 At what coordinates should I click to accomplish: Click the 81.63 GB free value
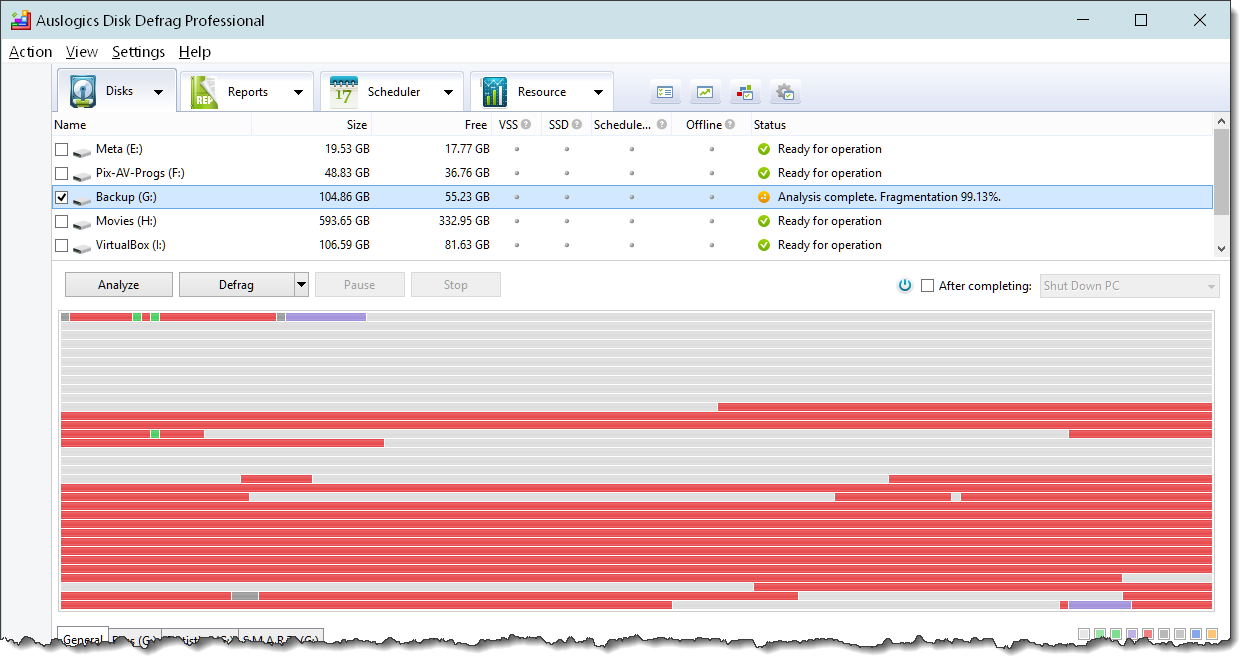[x=466, y=245]
